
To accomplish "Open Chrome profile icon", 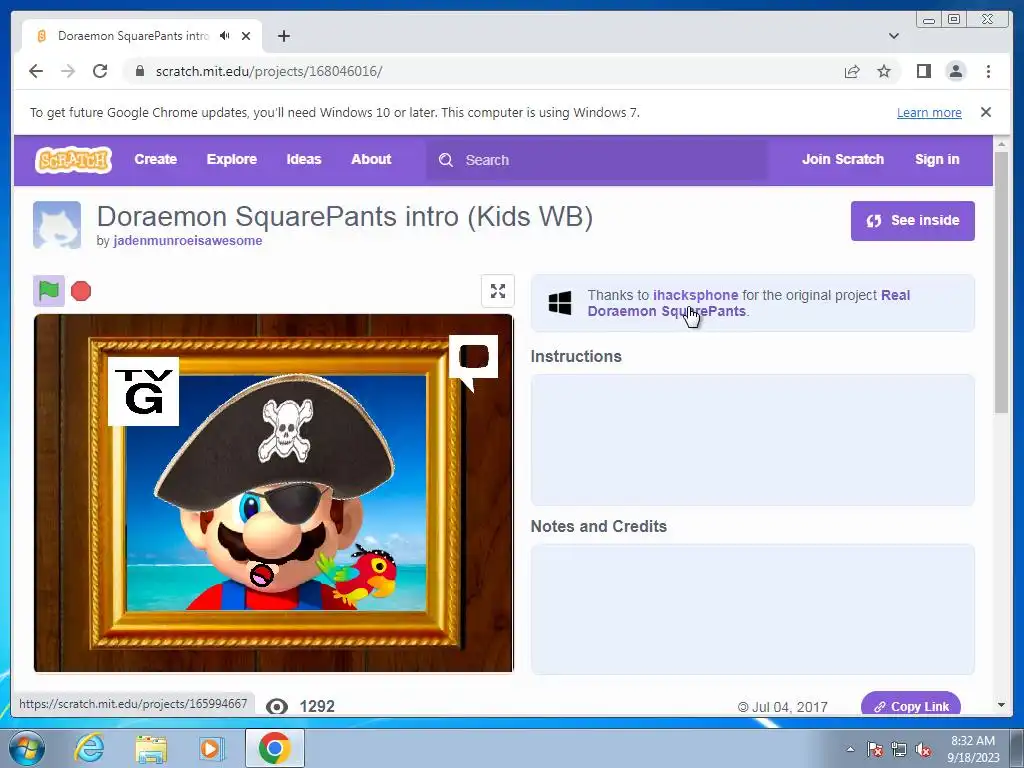I will (x=955, y=71).
